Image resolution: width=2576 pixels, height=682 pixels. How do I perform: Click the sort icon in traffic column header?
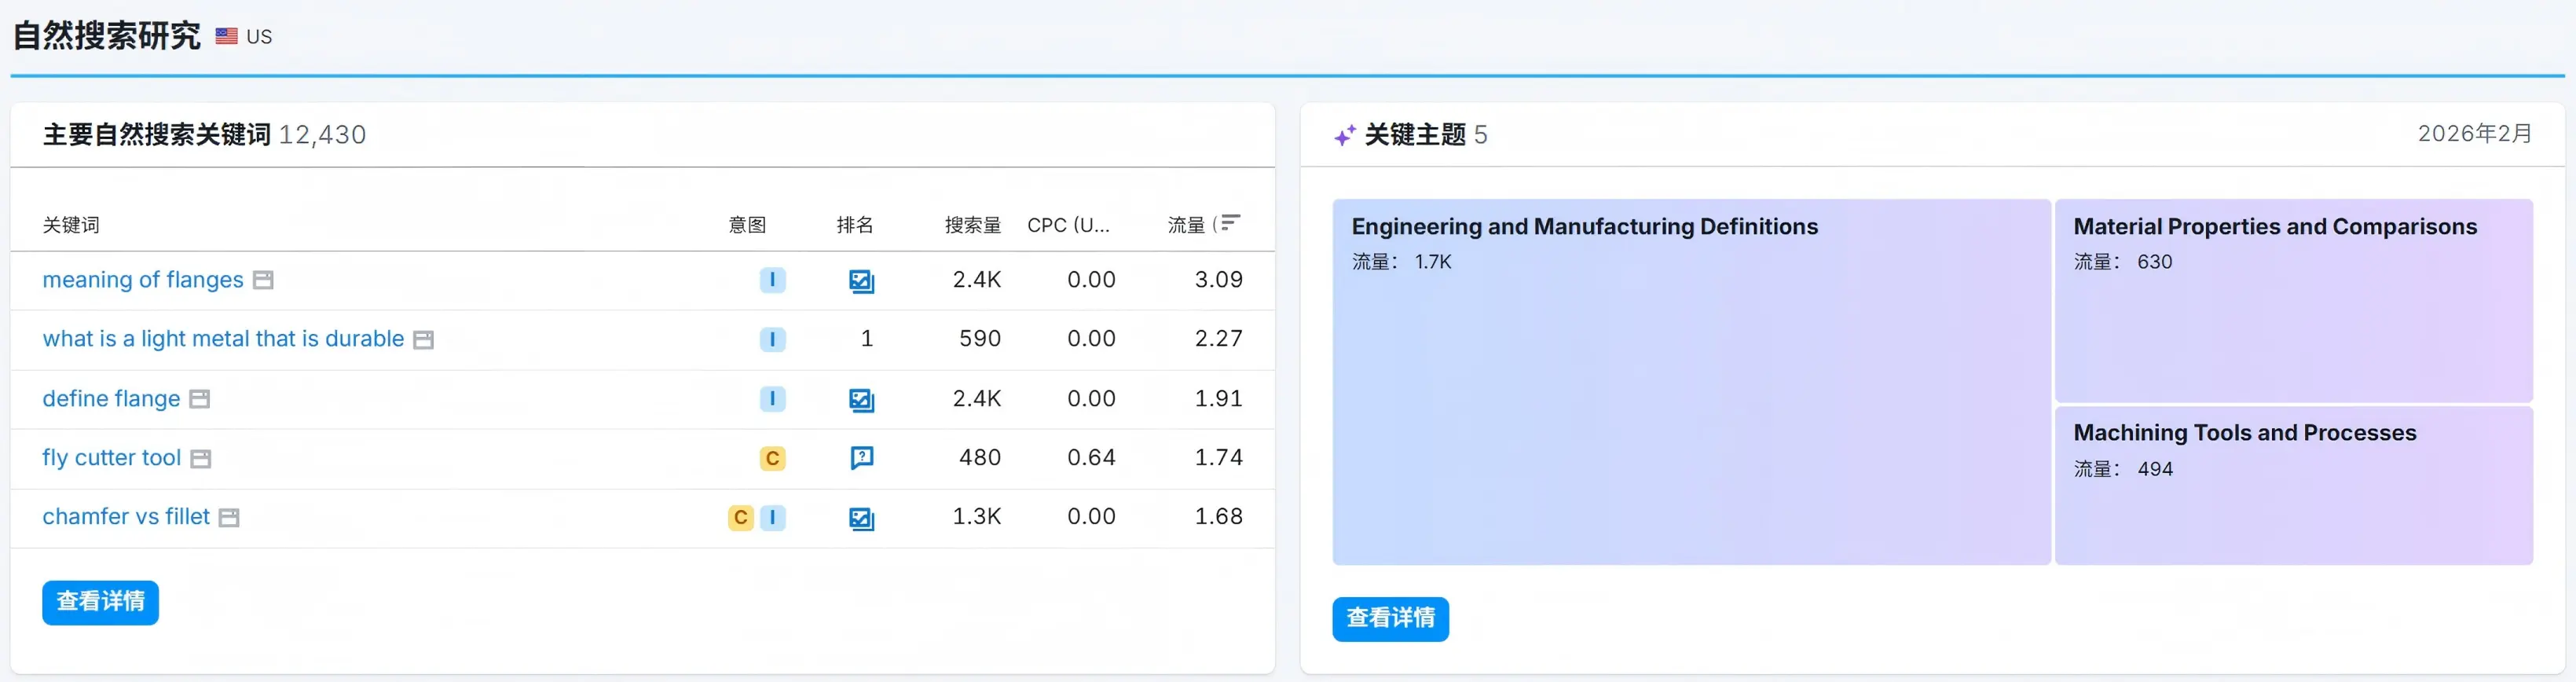coord(1230,223)
